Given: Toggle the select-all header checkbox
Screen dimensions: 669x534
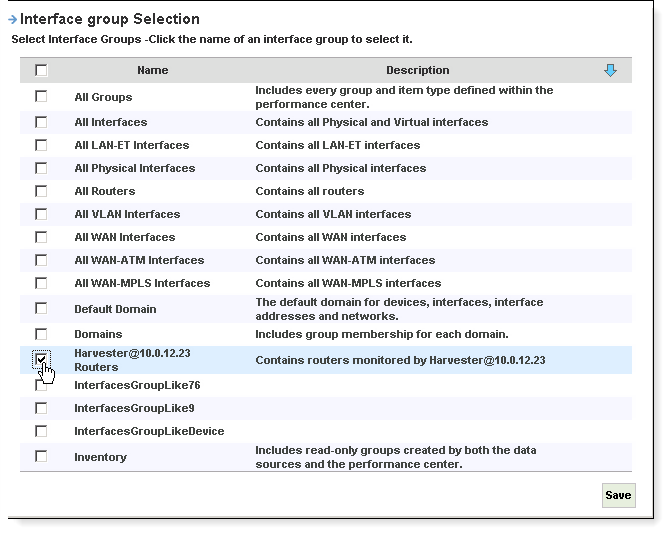Looking at the screenshot, I should point(41,70).
